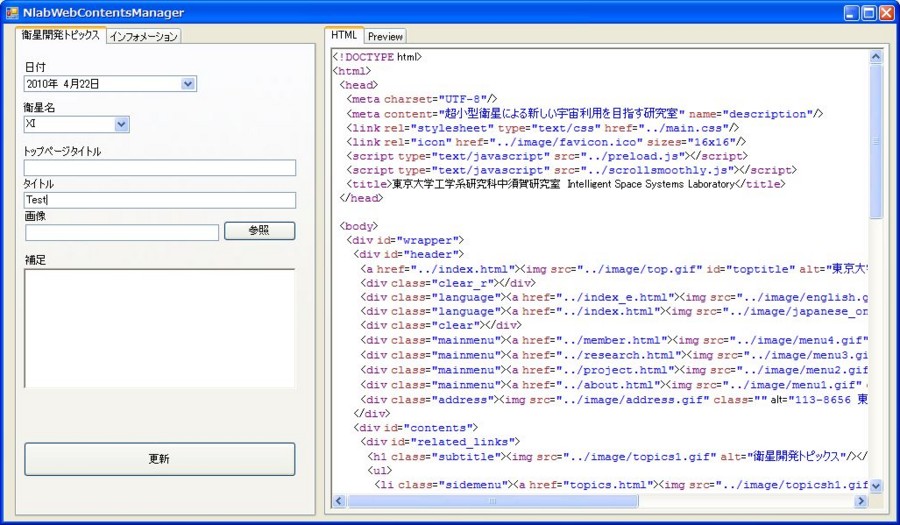Click the 画像 path input field
900x525 pixels.
click(122, 232)
